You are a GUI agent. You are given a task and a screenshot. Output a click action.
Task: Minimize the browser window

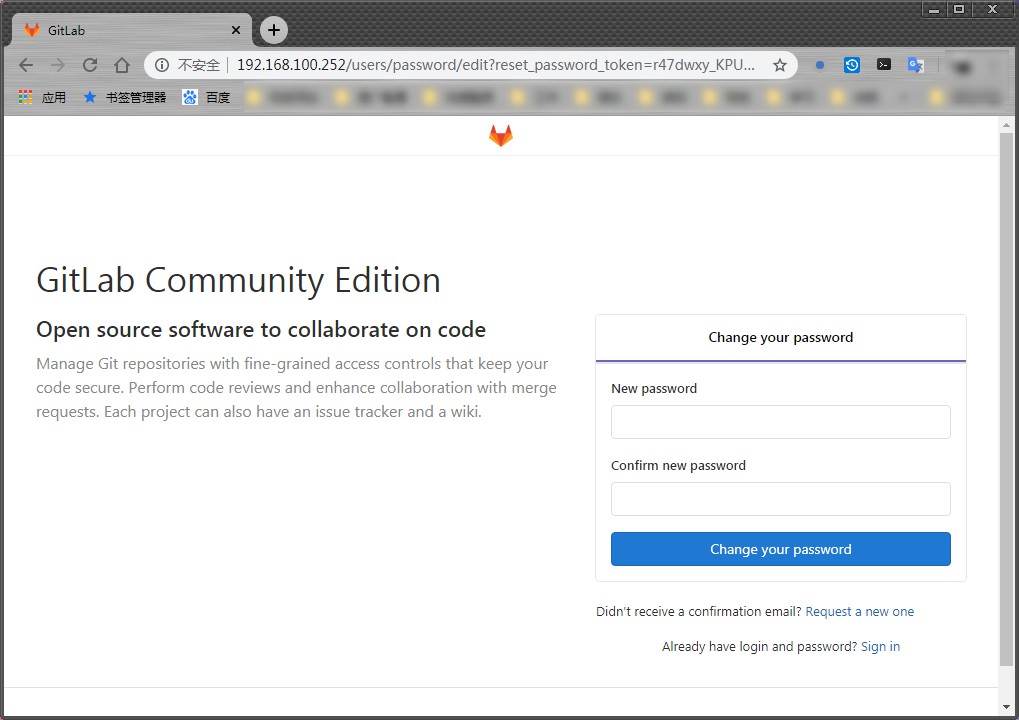[x=934, y=9]
